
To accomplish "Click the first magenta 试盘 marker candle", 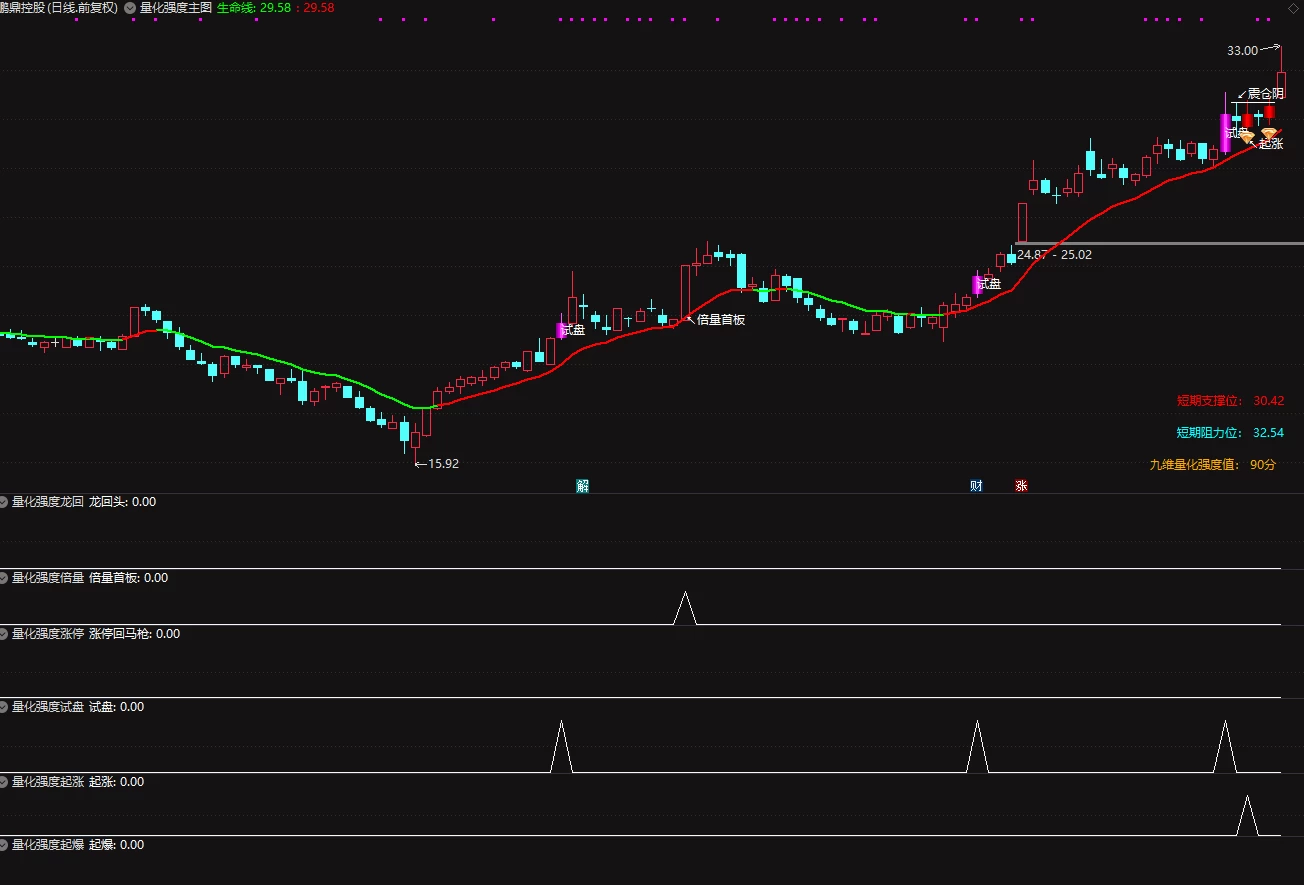I will tap(561, 330).
